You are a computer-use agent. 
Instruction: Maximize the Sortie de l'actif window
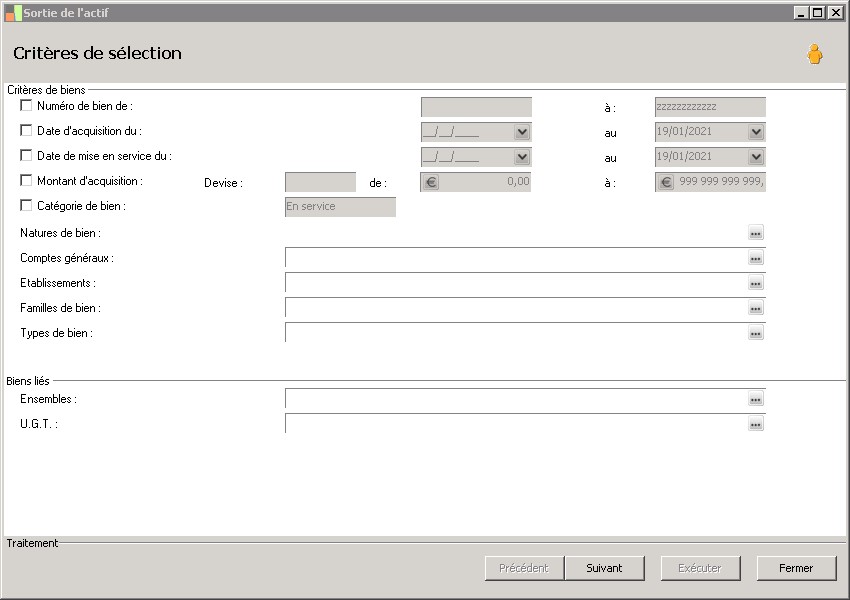pos(817,12)
